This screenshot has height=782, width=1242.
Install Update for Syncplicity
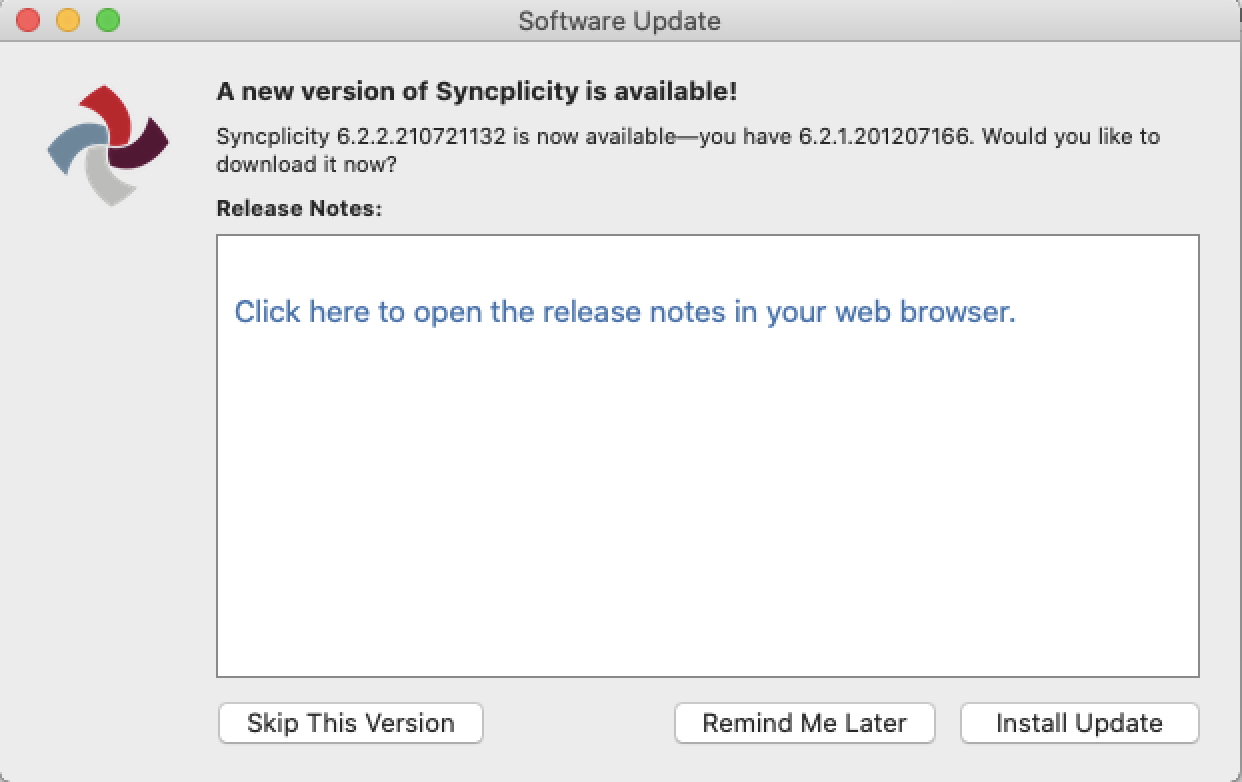coord(1080,723)
